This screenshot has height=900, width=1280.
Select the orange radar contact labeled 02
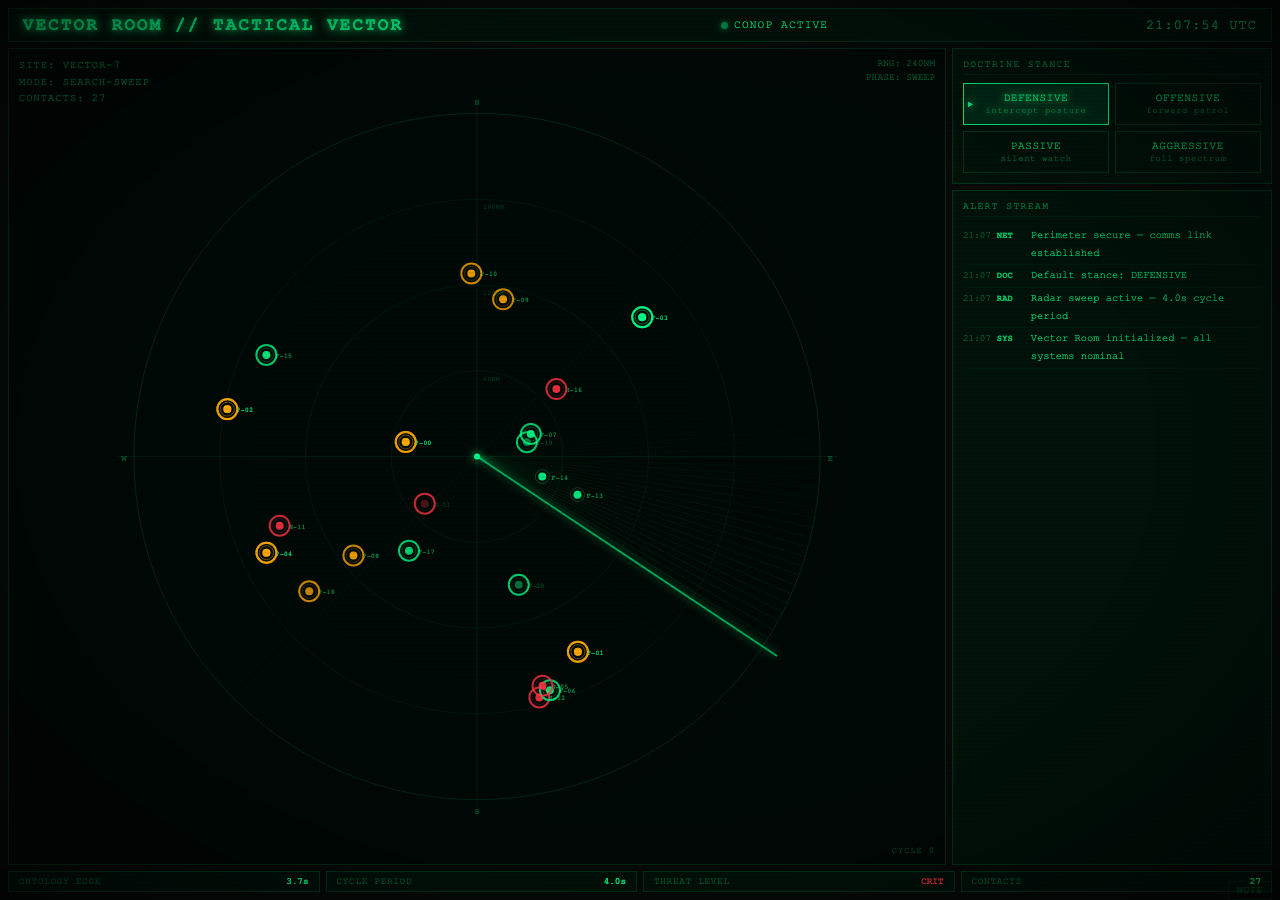[x=227, y=409]
